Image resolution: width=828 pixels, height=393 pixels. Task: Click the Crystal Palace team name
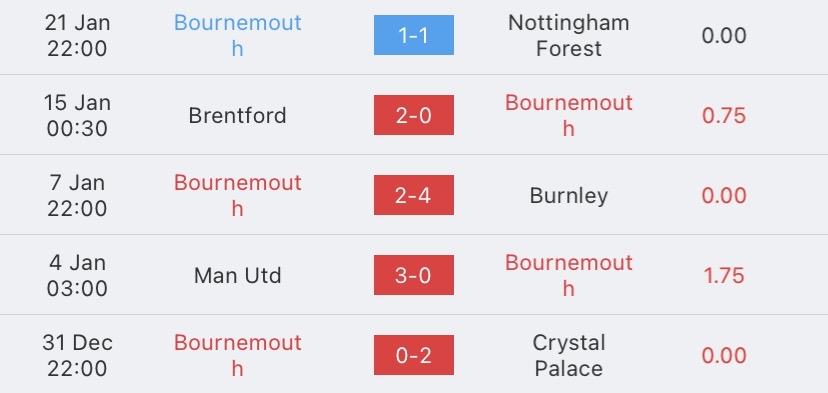click(x=569, y=355)
